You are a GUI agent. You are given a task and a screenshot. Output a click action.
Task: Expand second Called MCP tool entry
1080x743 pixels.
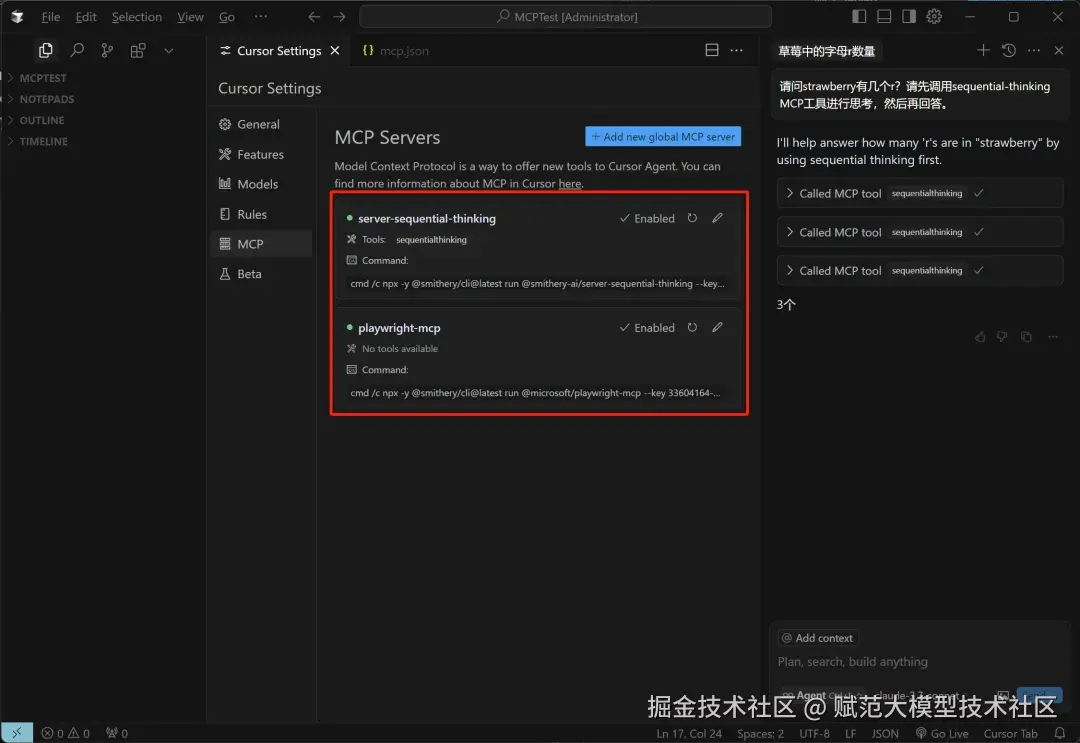point(920,232)
